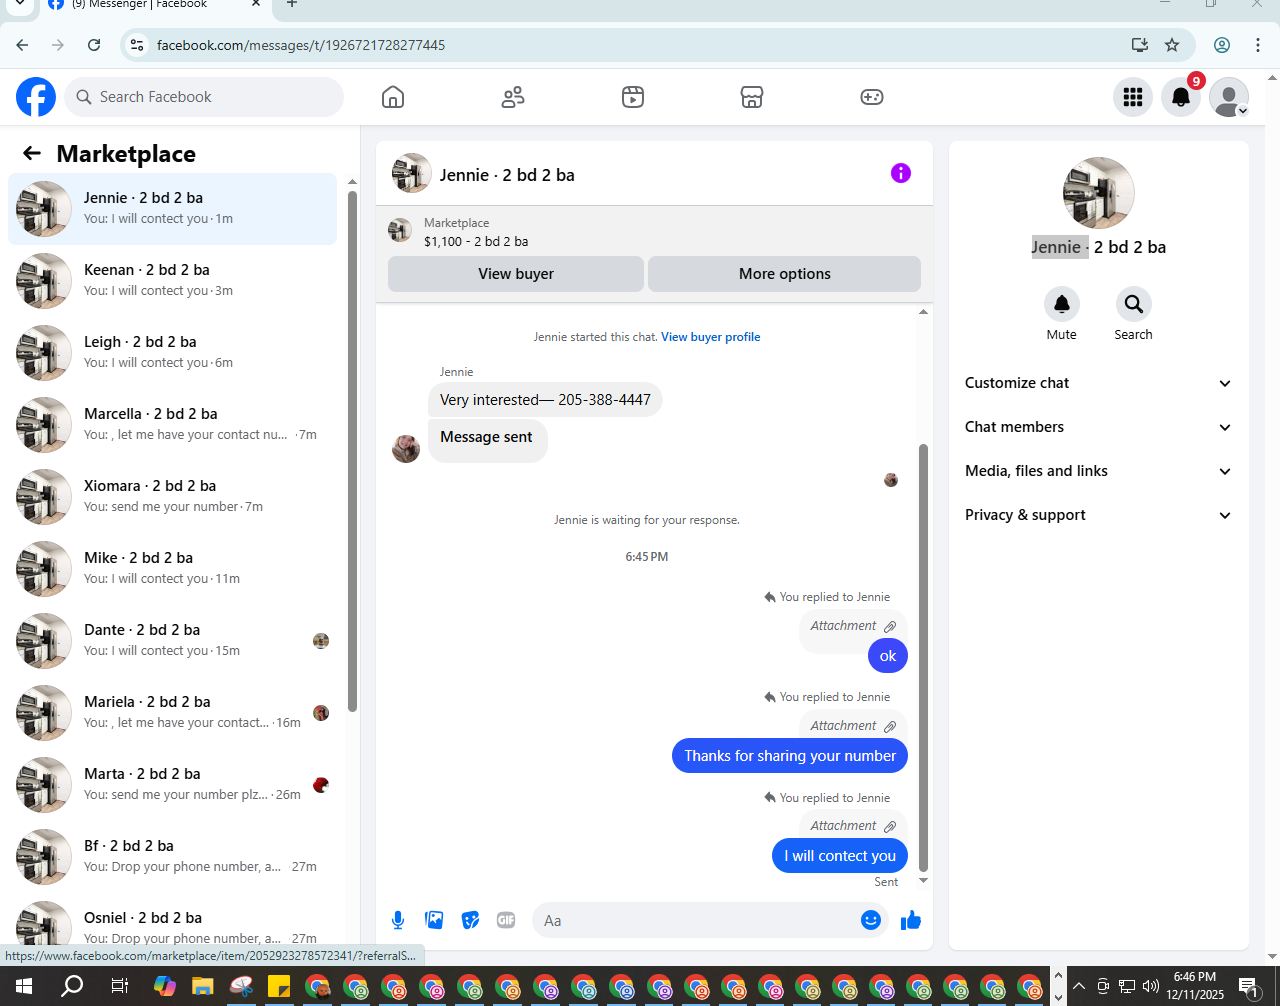Bookmark this page star icon

(x=1172, y=45)
